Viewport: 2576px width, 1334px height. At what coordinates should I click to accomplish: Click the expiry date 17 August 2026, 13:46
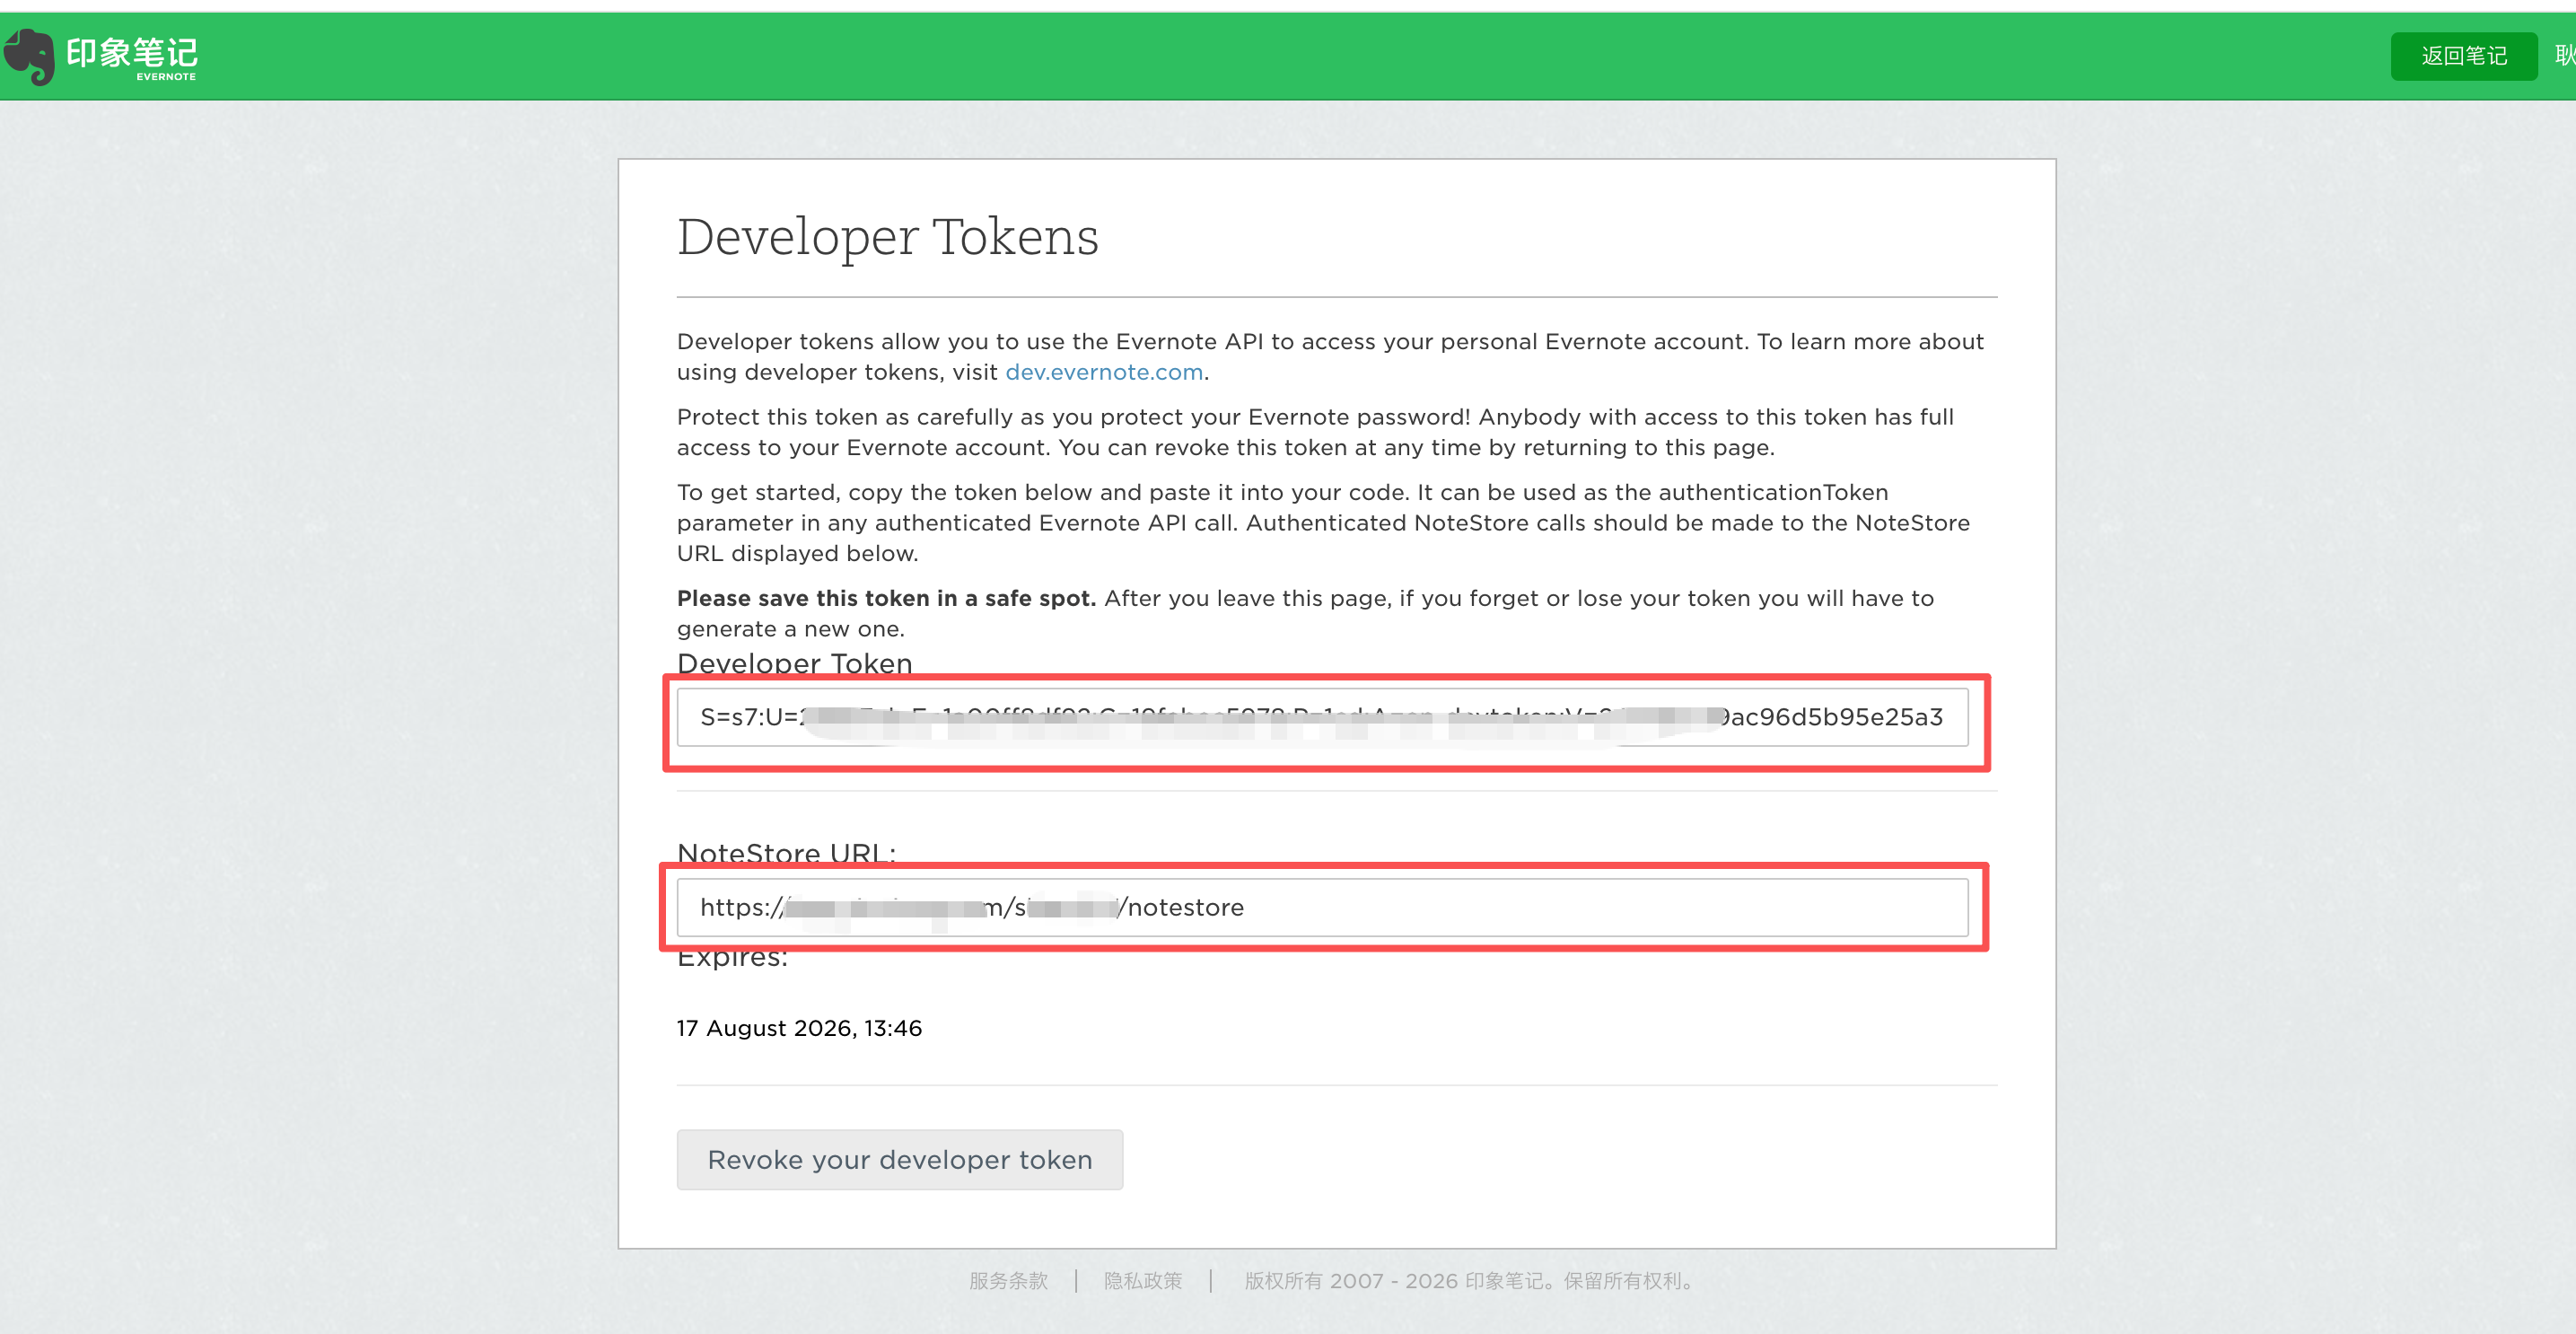[799, 1028]
